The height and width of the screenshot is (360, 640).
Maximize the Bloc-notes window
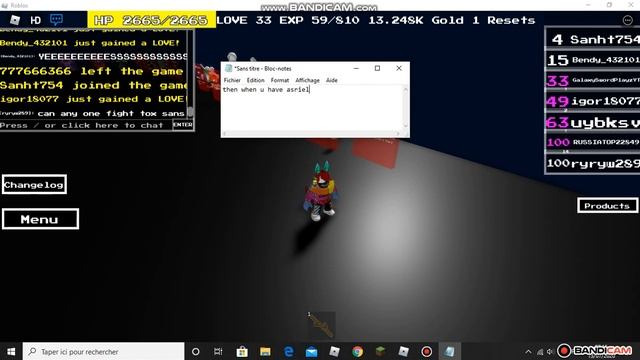coord(378,69)
